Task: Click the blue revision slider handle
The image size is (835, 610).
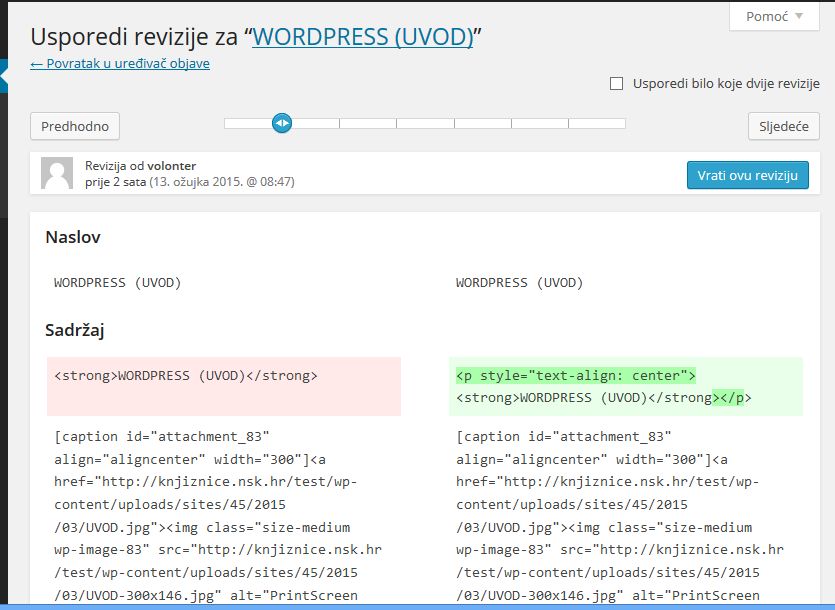Action: 282,123
